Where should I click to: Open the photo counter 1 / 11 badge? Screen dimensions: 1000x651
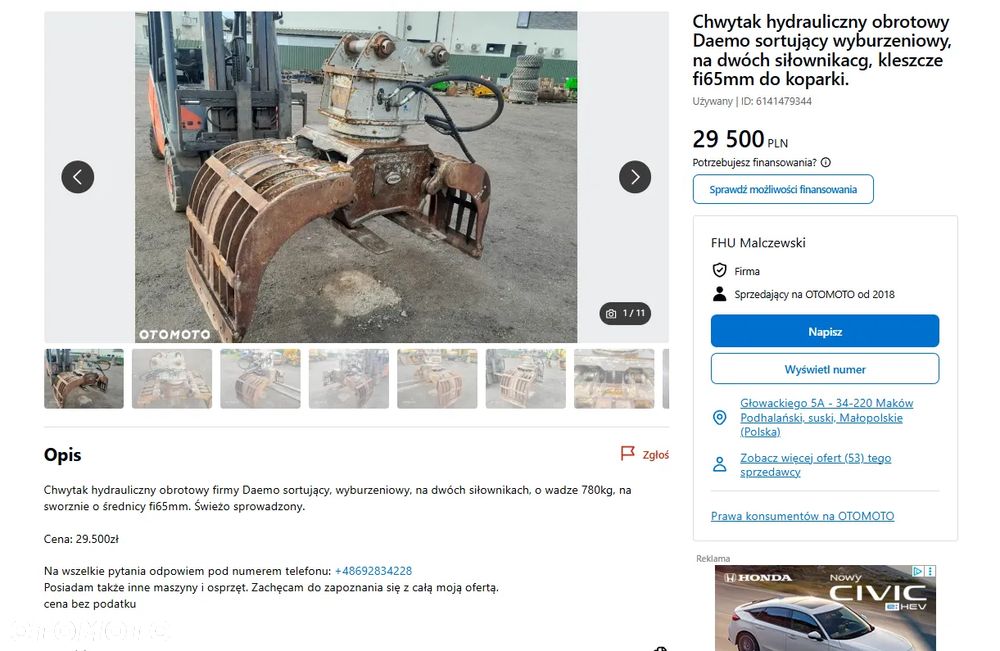(625, 313)
